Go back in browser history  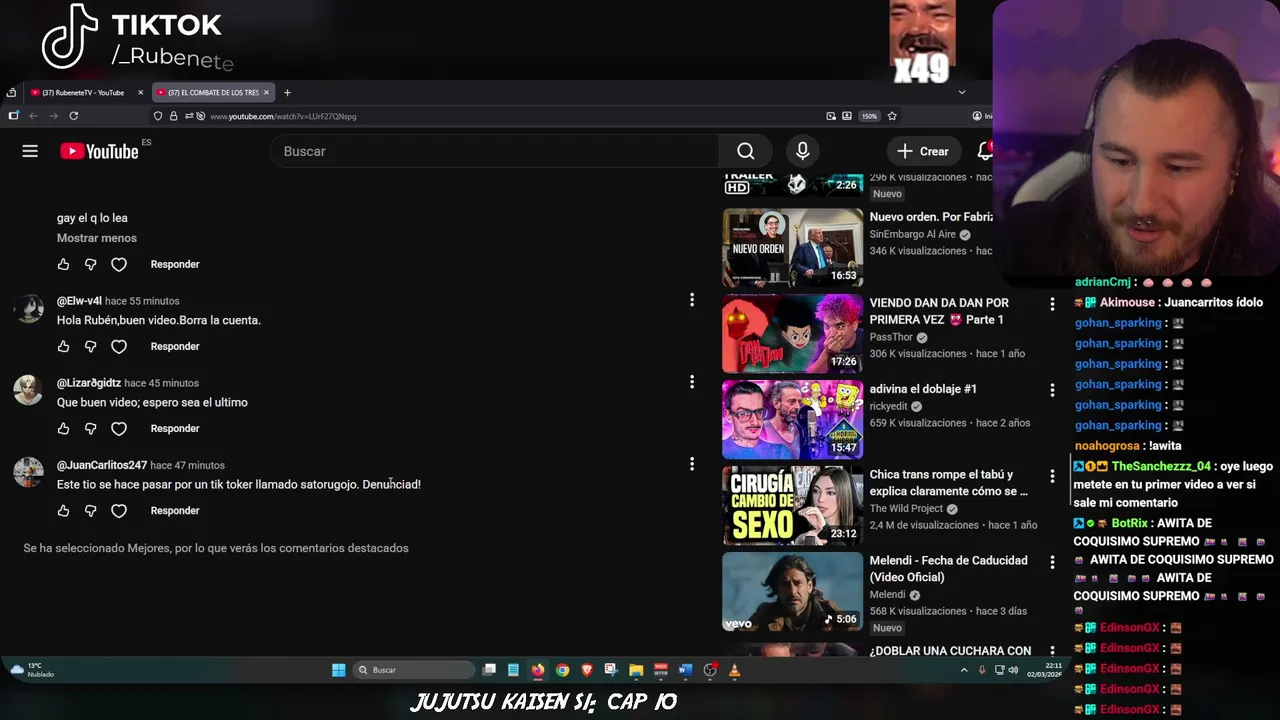click(32, 116)
